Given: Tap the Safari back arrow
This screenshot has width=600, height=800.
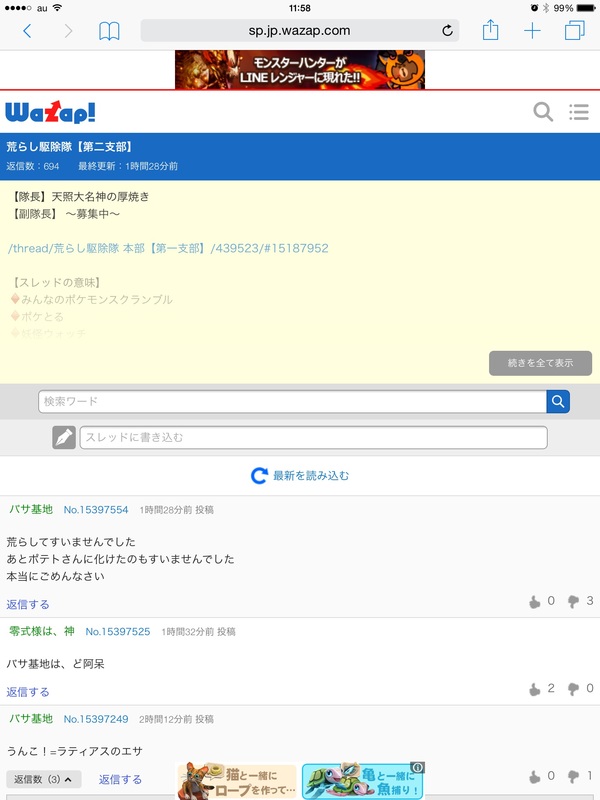Looking at the screenshot, I should point(27,31).
